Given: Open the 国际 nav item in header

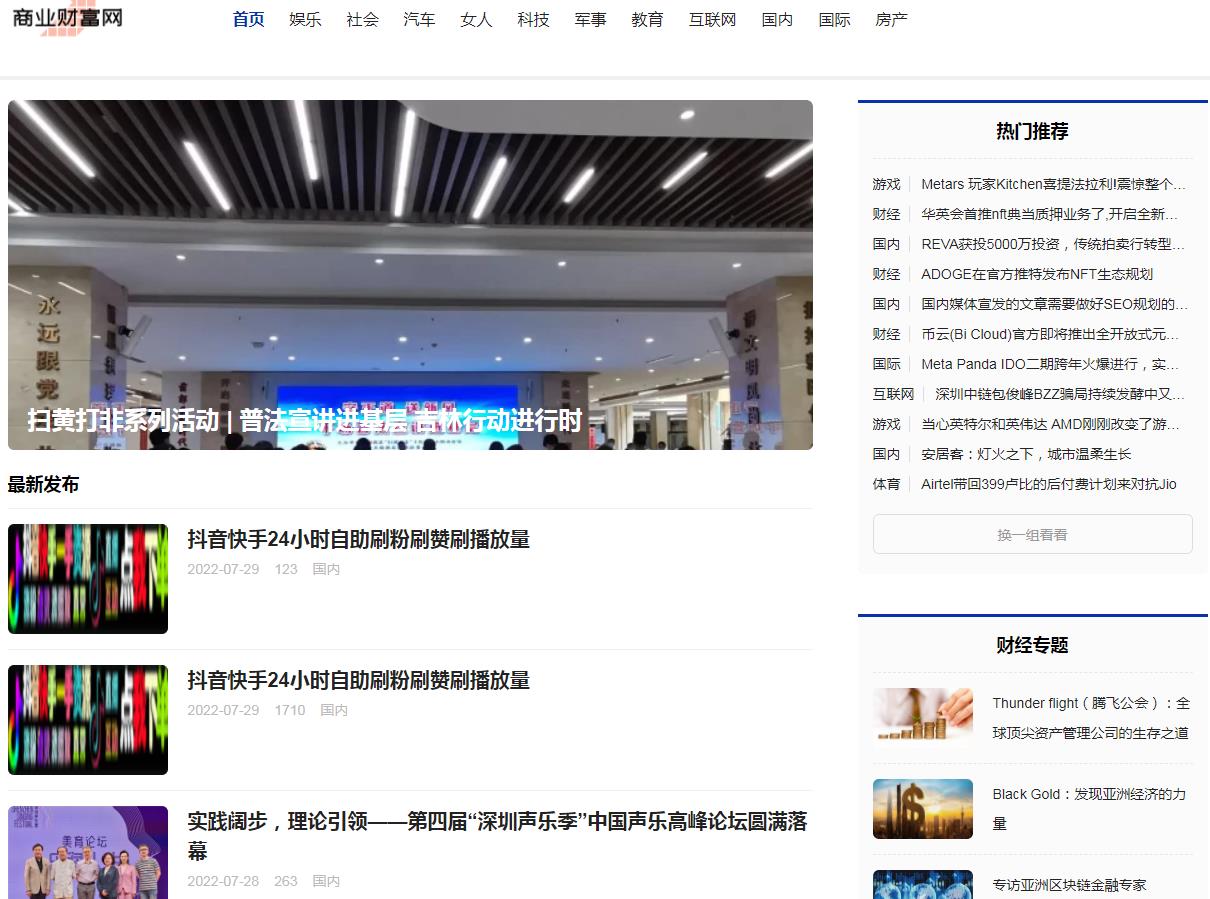Looking at the screenshot, I should tap(835, 20).
